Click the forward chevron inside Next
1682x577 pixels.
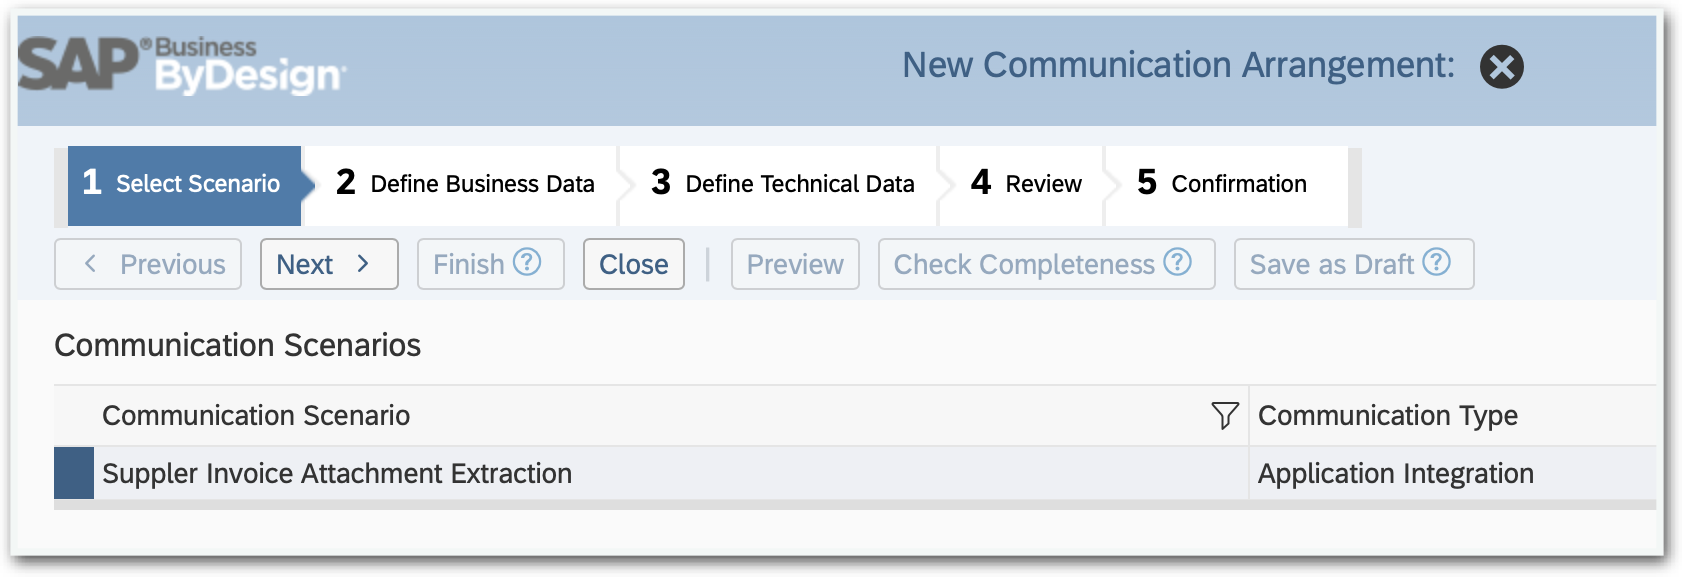click(362, 264)
